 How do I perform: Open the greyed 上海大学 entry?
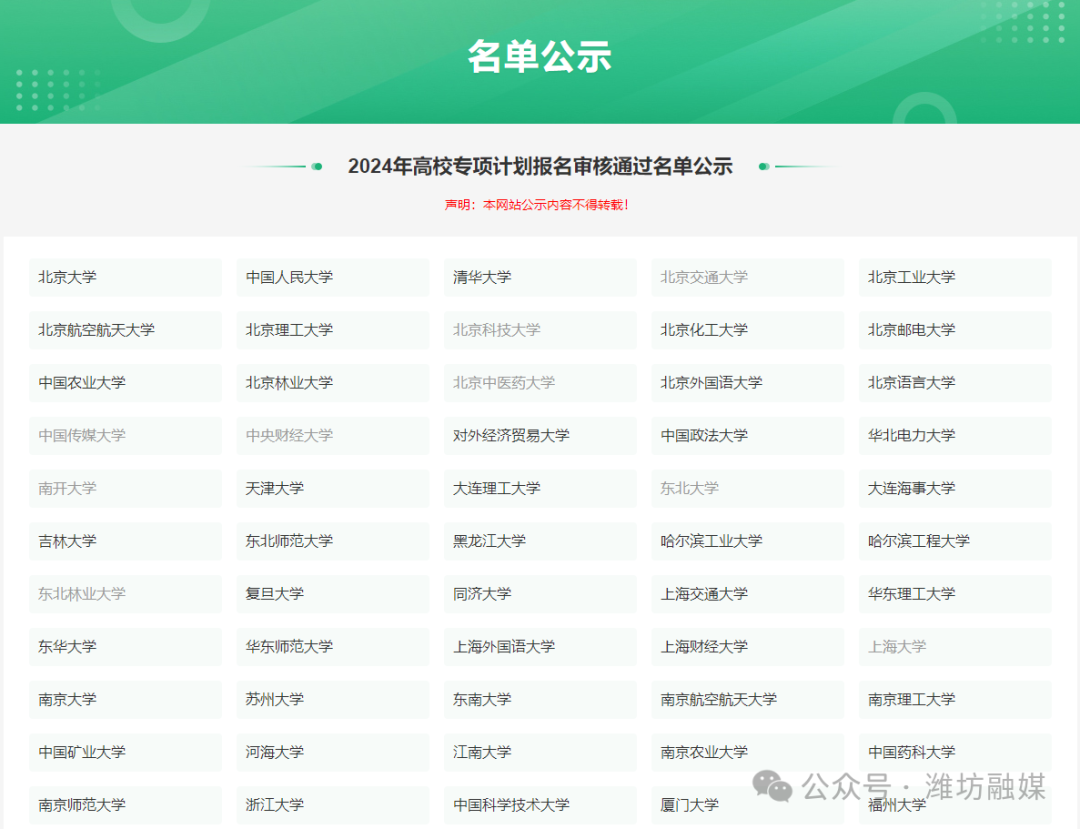click(955, 647)
